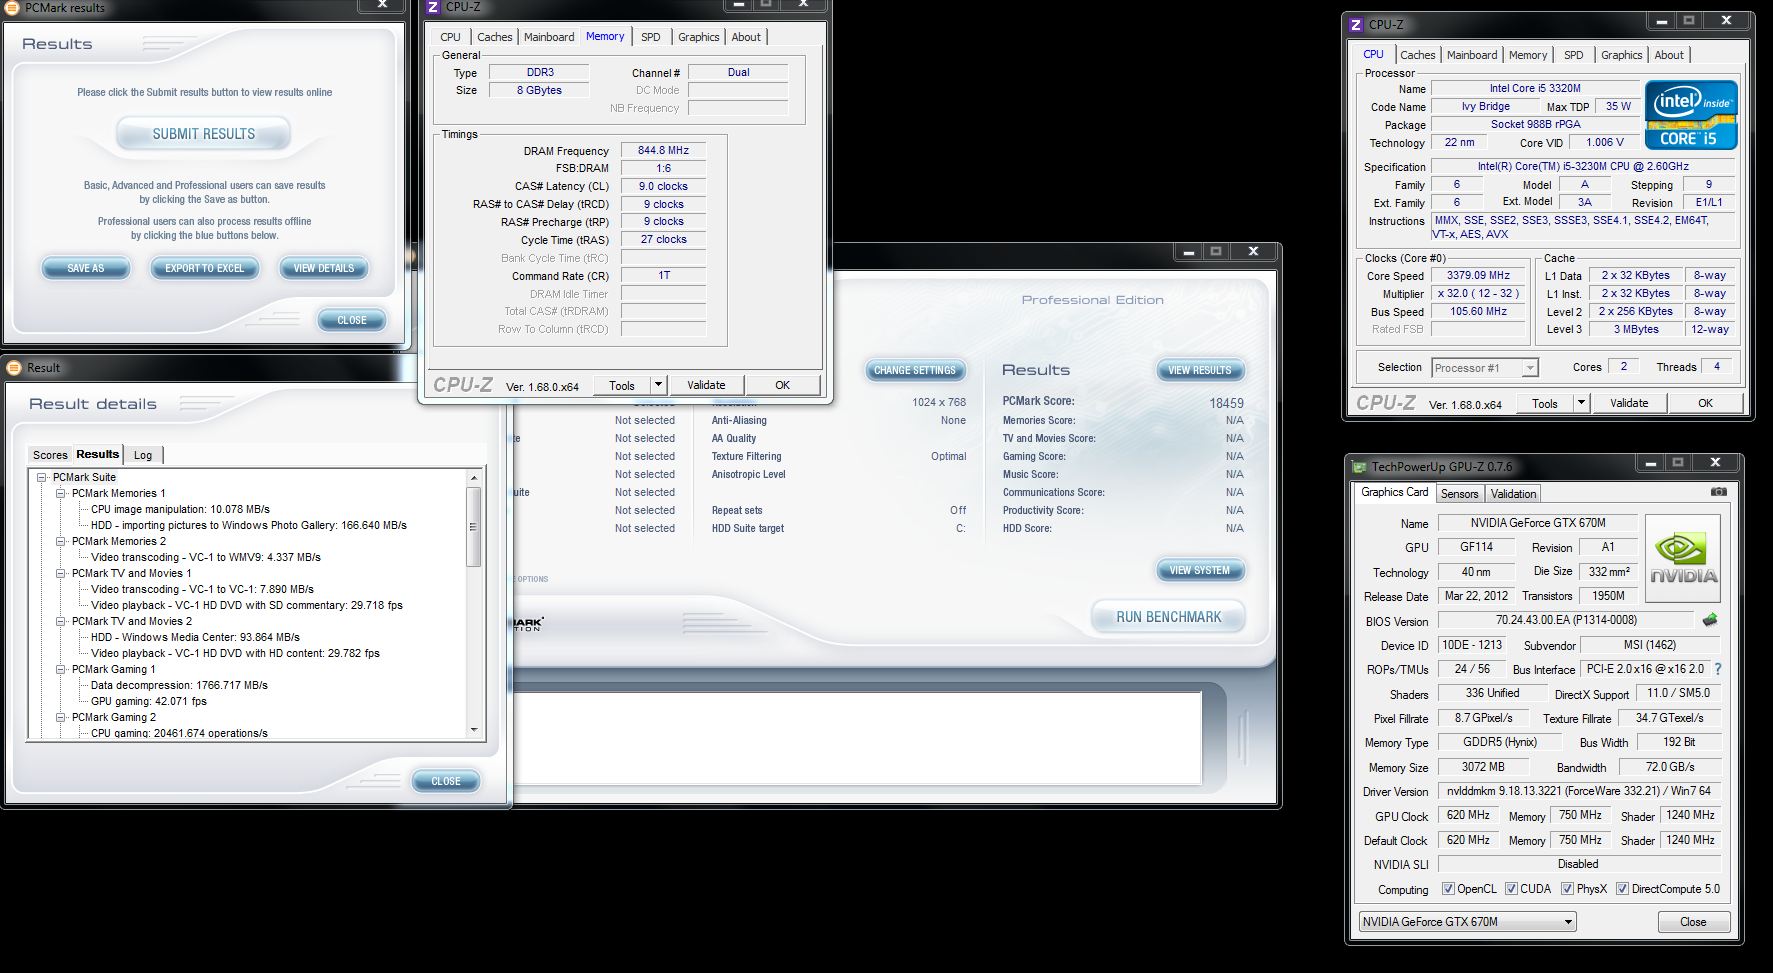1773x973 pixels.
Task: Click the Core Speed value field
Action: click(1478, 276)
